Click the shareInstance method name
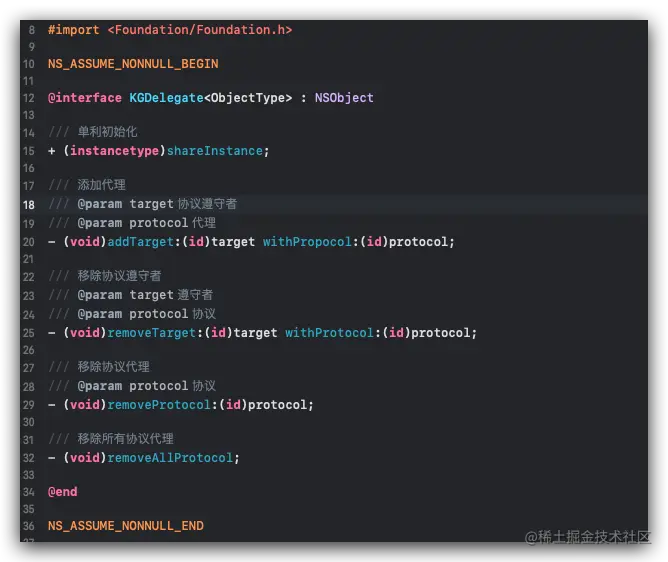 214,151
